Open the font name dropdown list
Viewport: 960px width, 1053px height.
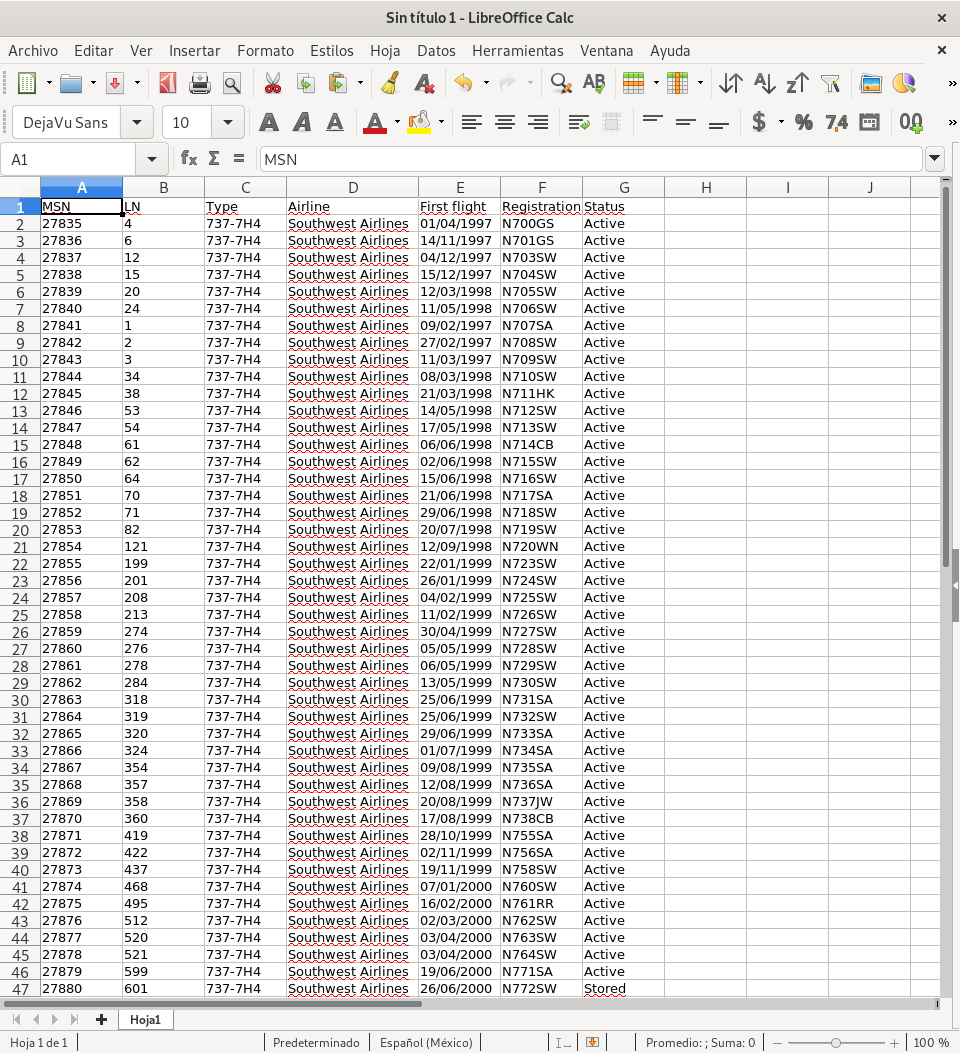[x=137, y=123]
